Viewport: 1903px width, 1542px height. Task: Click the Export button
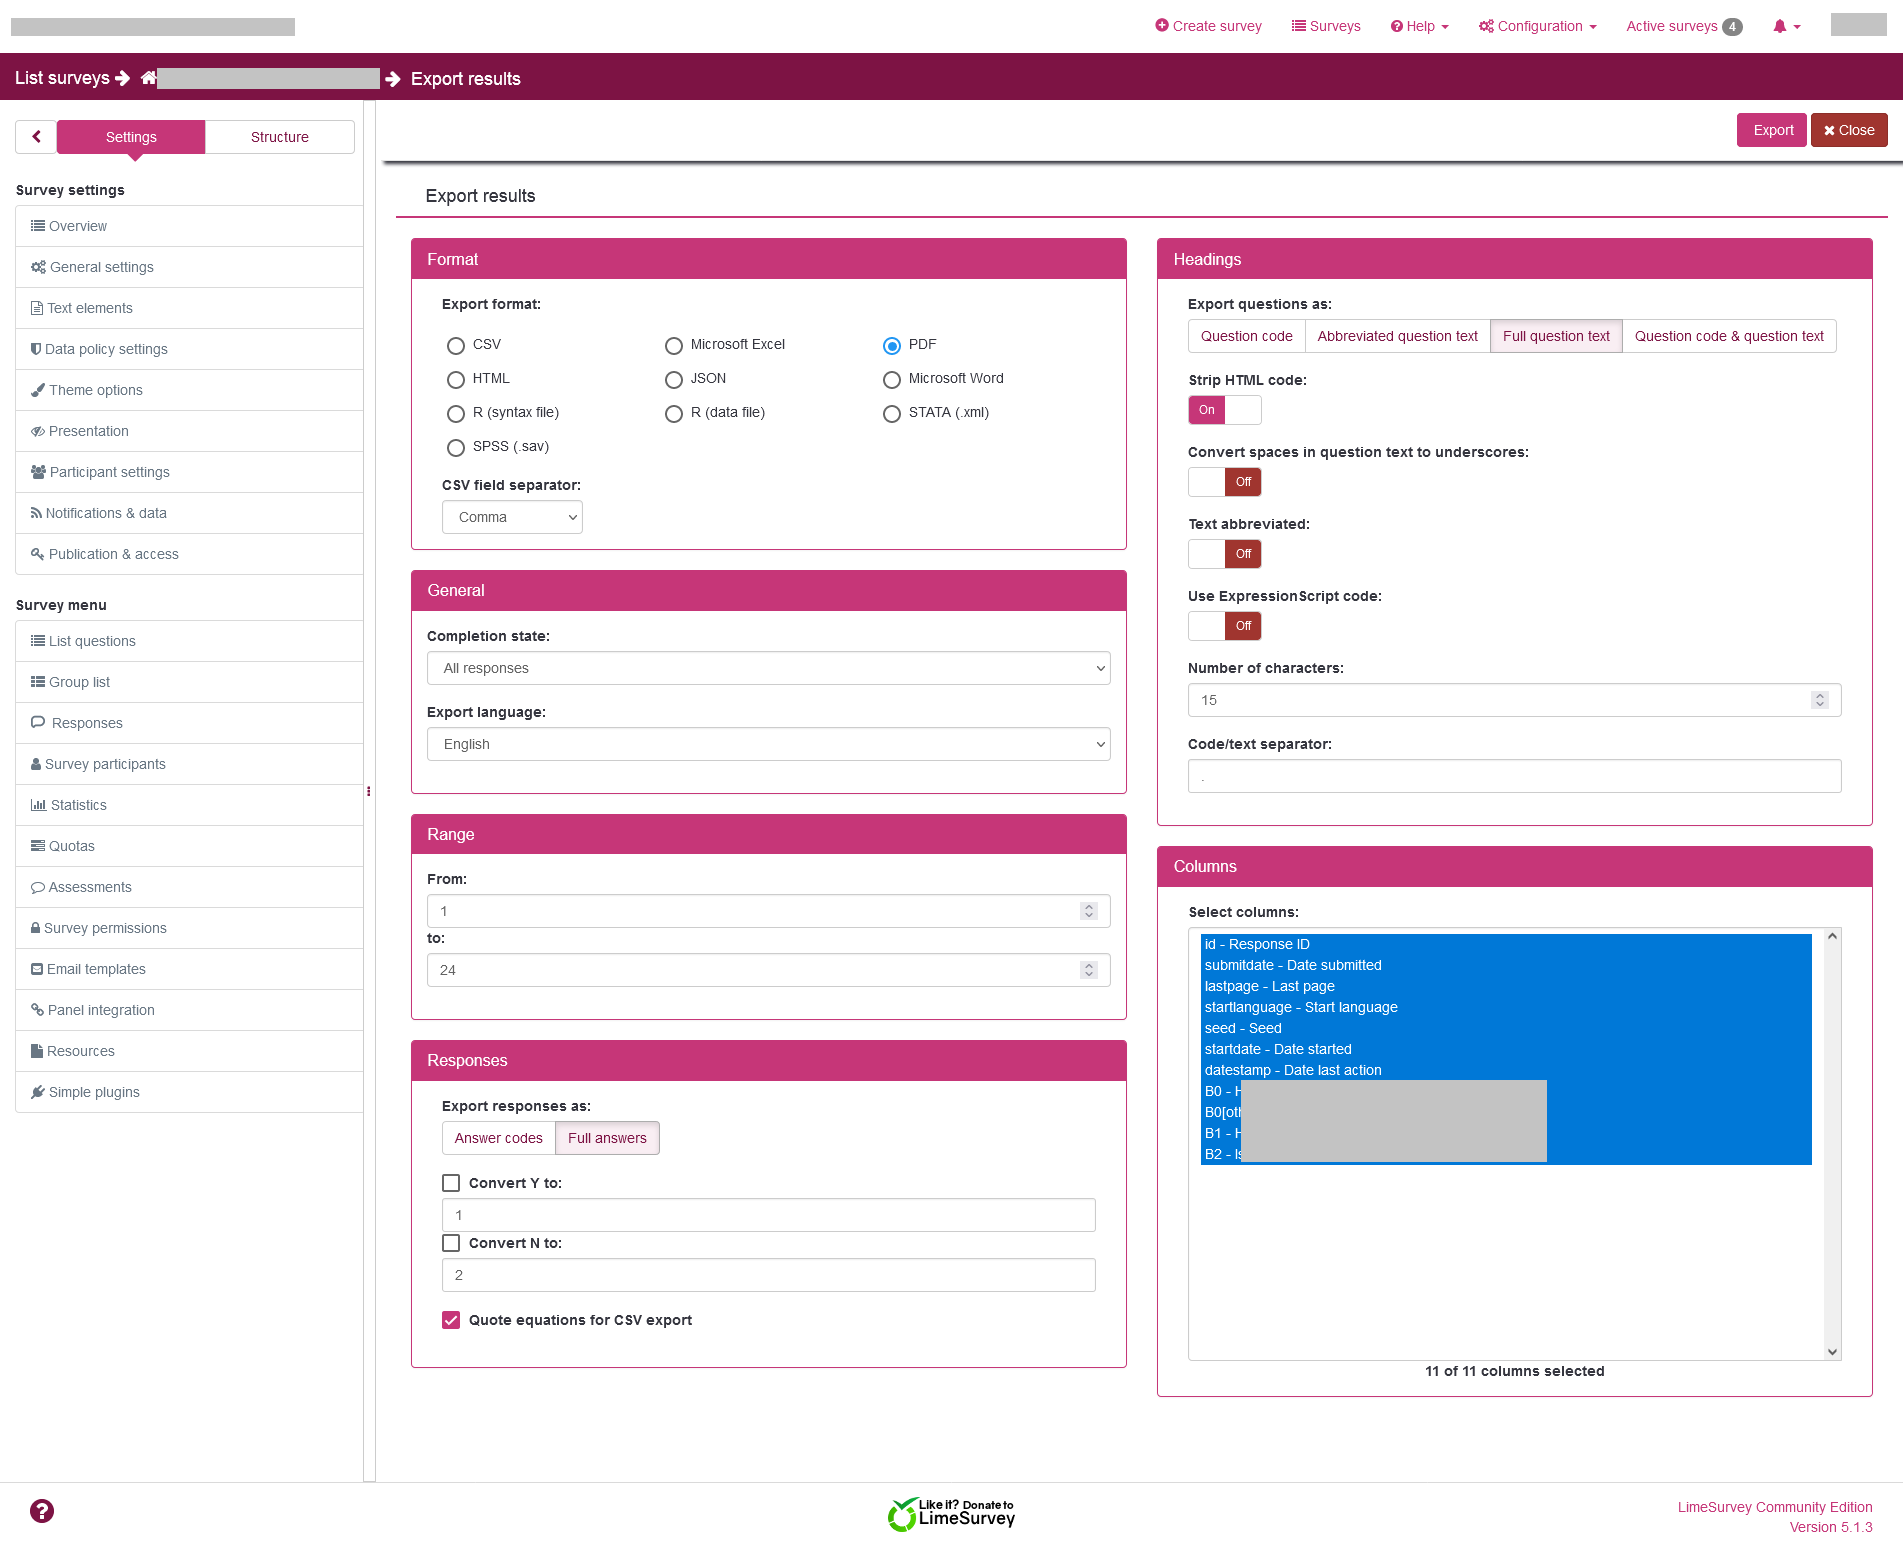[1772, 130]
